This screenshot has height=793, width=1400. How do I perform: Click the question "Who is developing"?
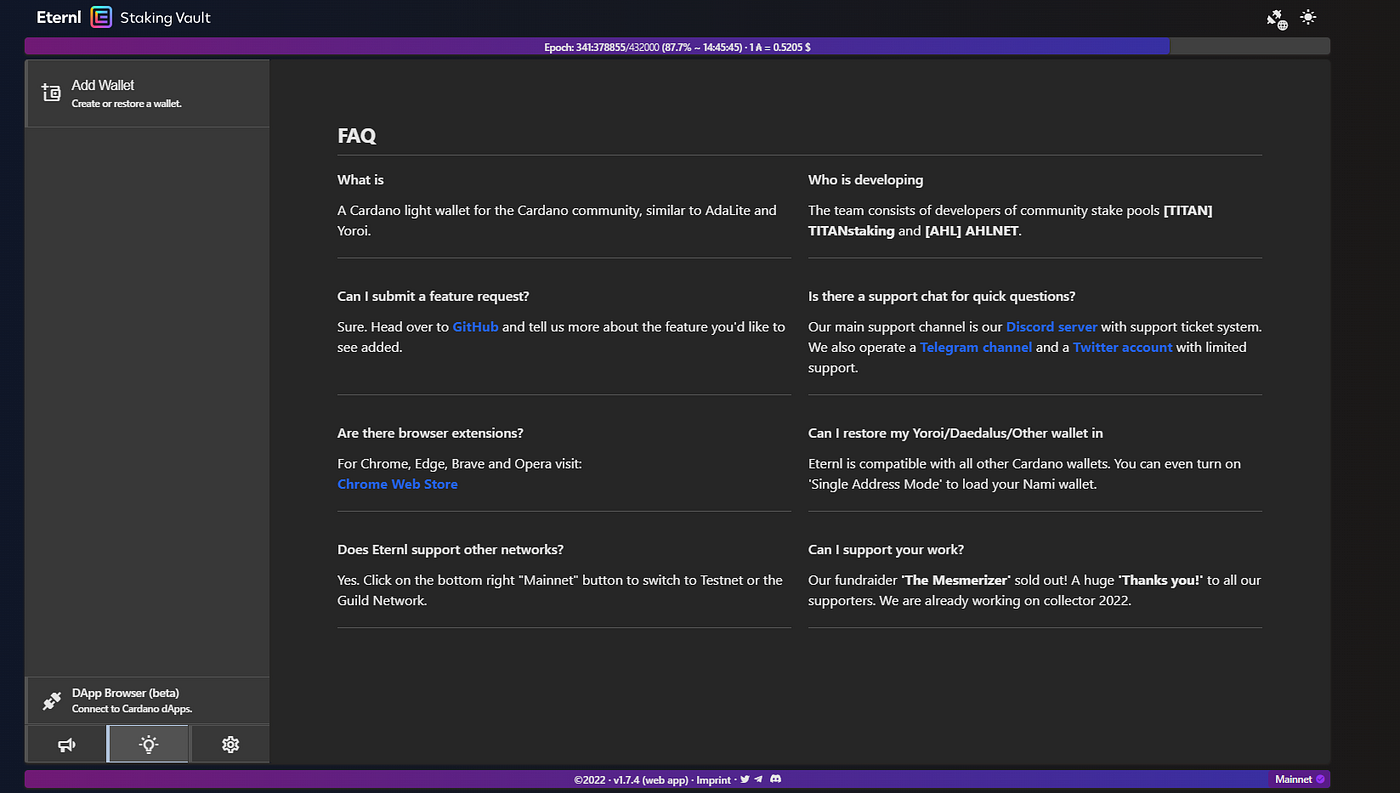tap(865, 180)
